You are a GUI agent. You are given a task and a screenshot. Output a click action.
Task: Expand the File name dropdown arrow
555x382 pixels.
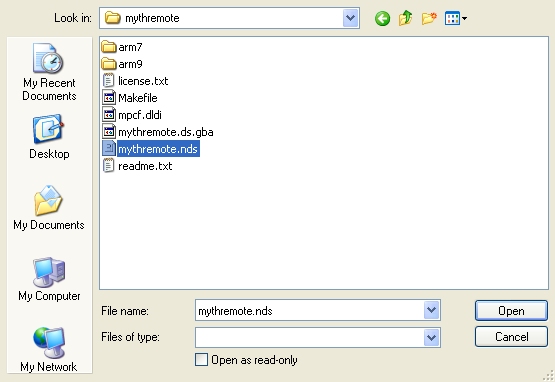(x=431, y=310)
